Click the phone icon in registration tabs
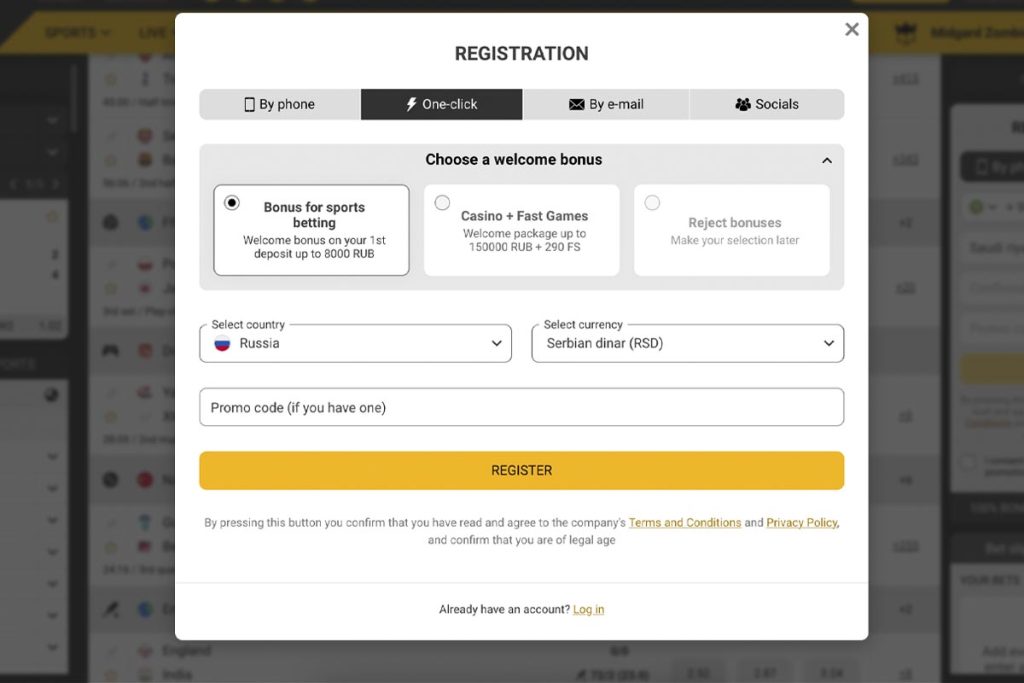 click(x=250, y=104)
